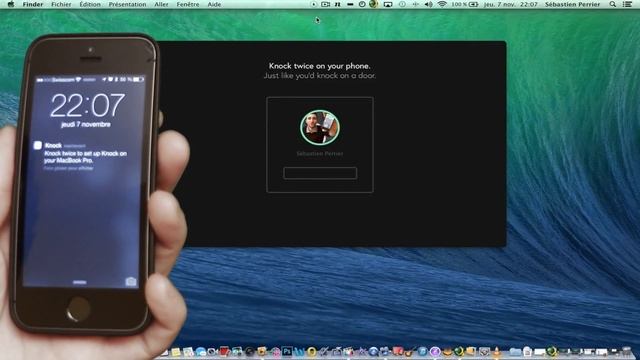Image resolution: width=640 pixels, height=360 pixels.
Task: Open the Aide menu
Action: 214,4
